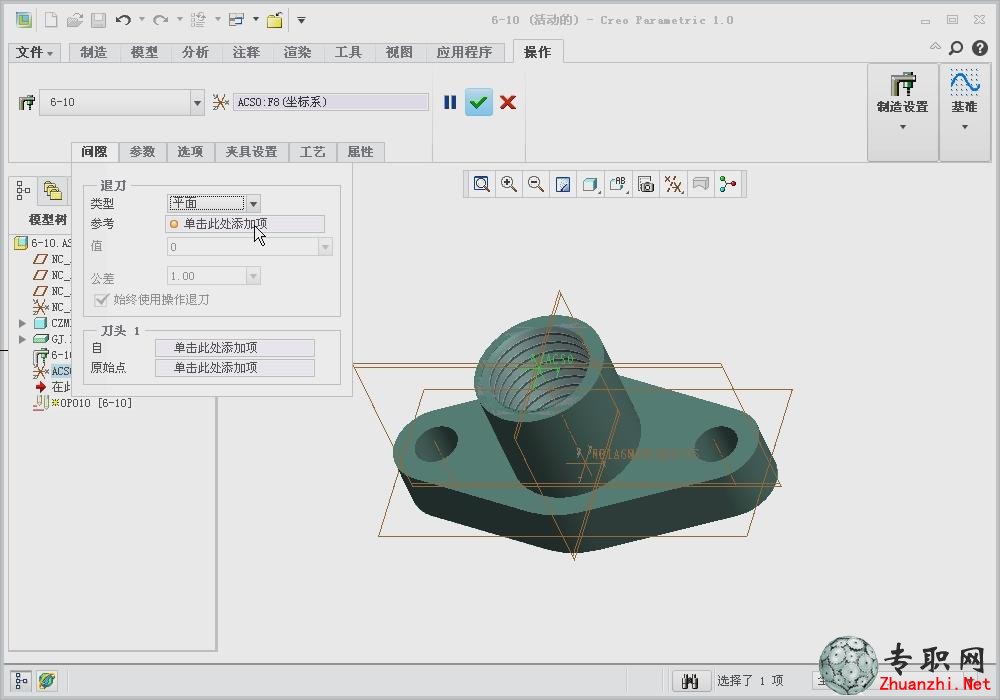This screenshot has width=1000, height=700.
Task: Switch to the 应用程序 ribbon tab
Action: (x=464, y=52)
